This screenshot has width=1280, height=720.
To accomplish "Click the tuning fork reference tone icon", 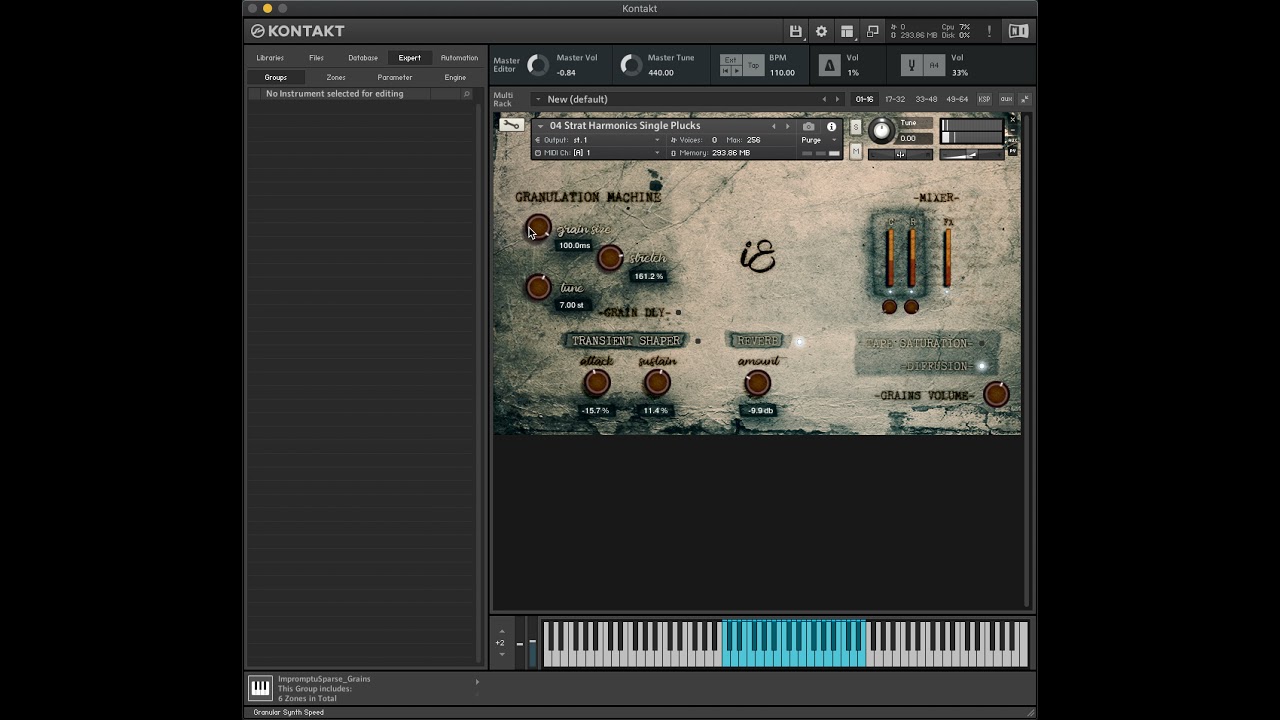I will coord(911,65).
